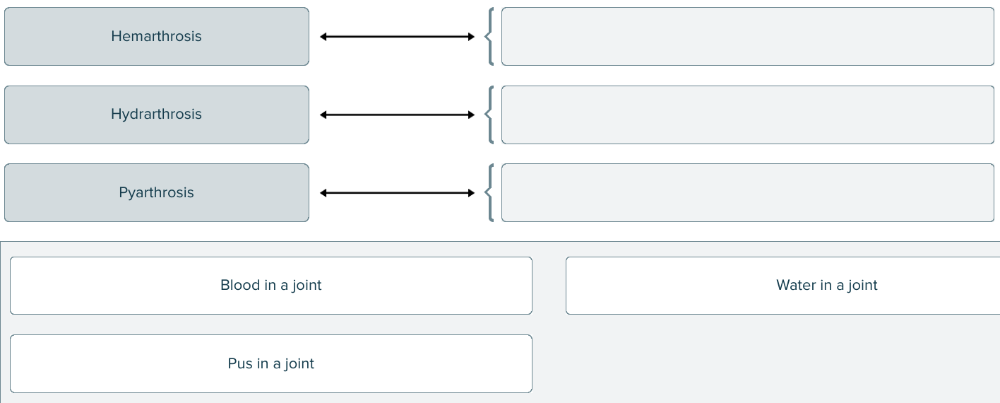Click the middle of the Hydrarthrosis arrow line
1000x403 pixels.
click(x=397, y=115)
